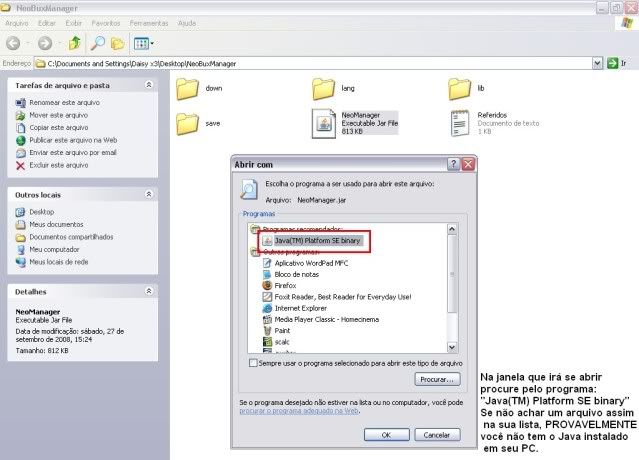The height and width of the screenshot is (460, 639).
Task: Close the Abrir com dialog
Action: [x=468, y=164]
